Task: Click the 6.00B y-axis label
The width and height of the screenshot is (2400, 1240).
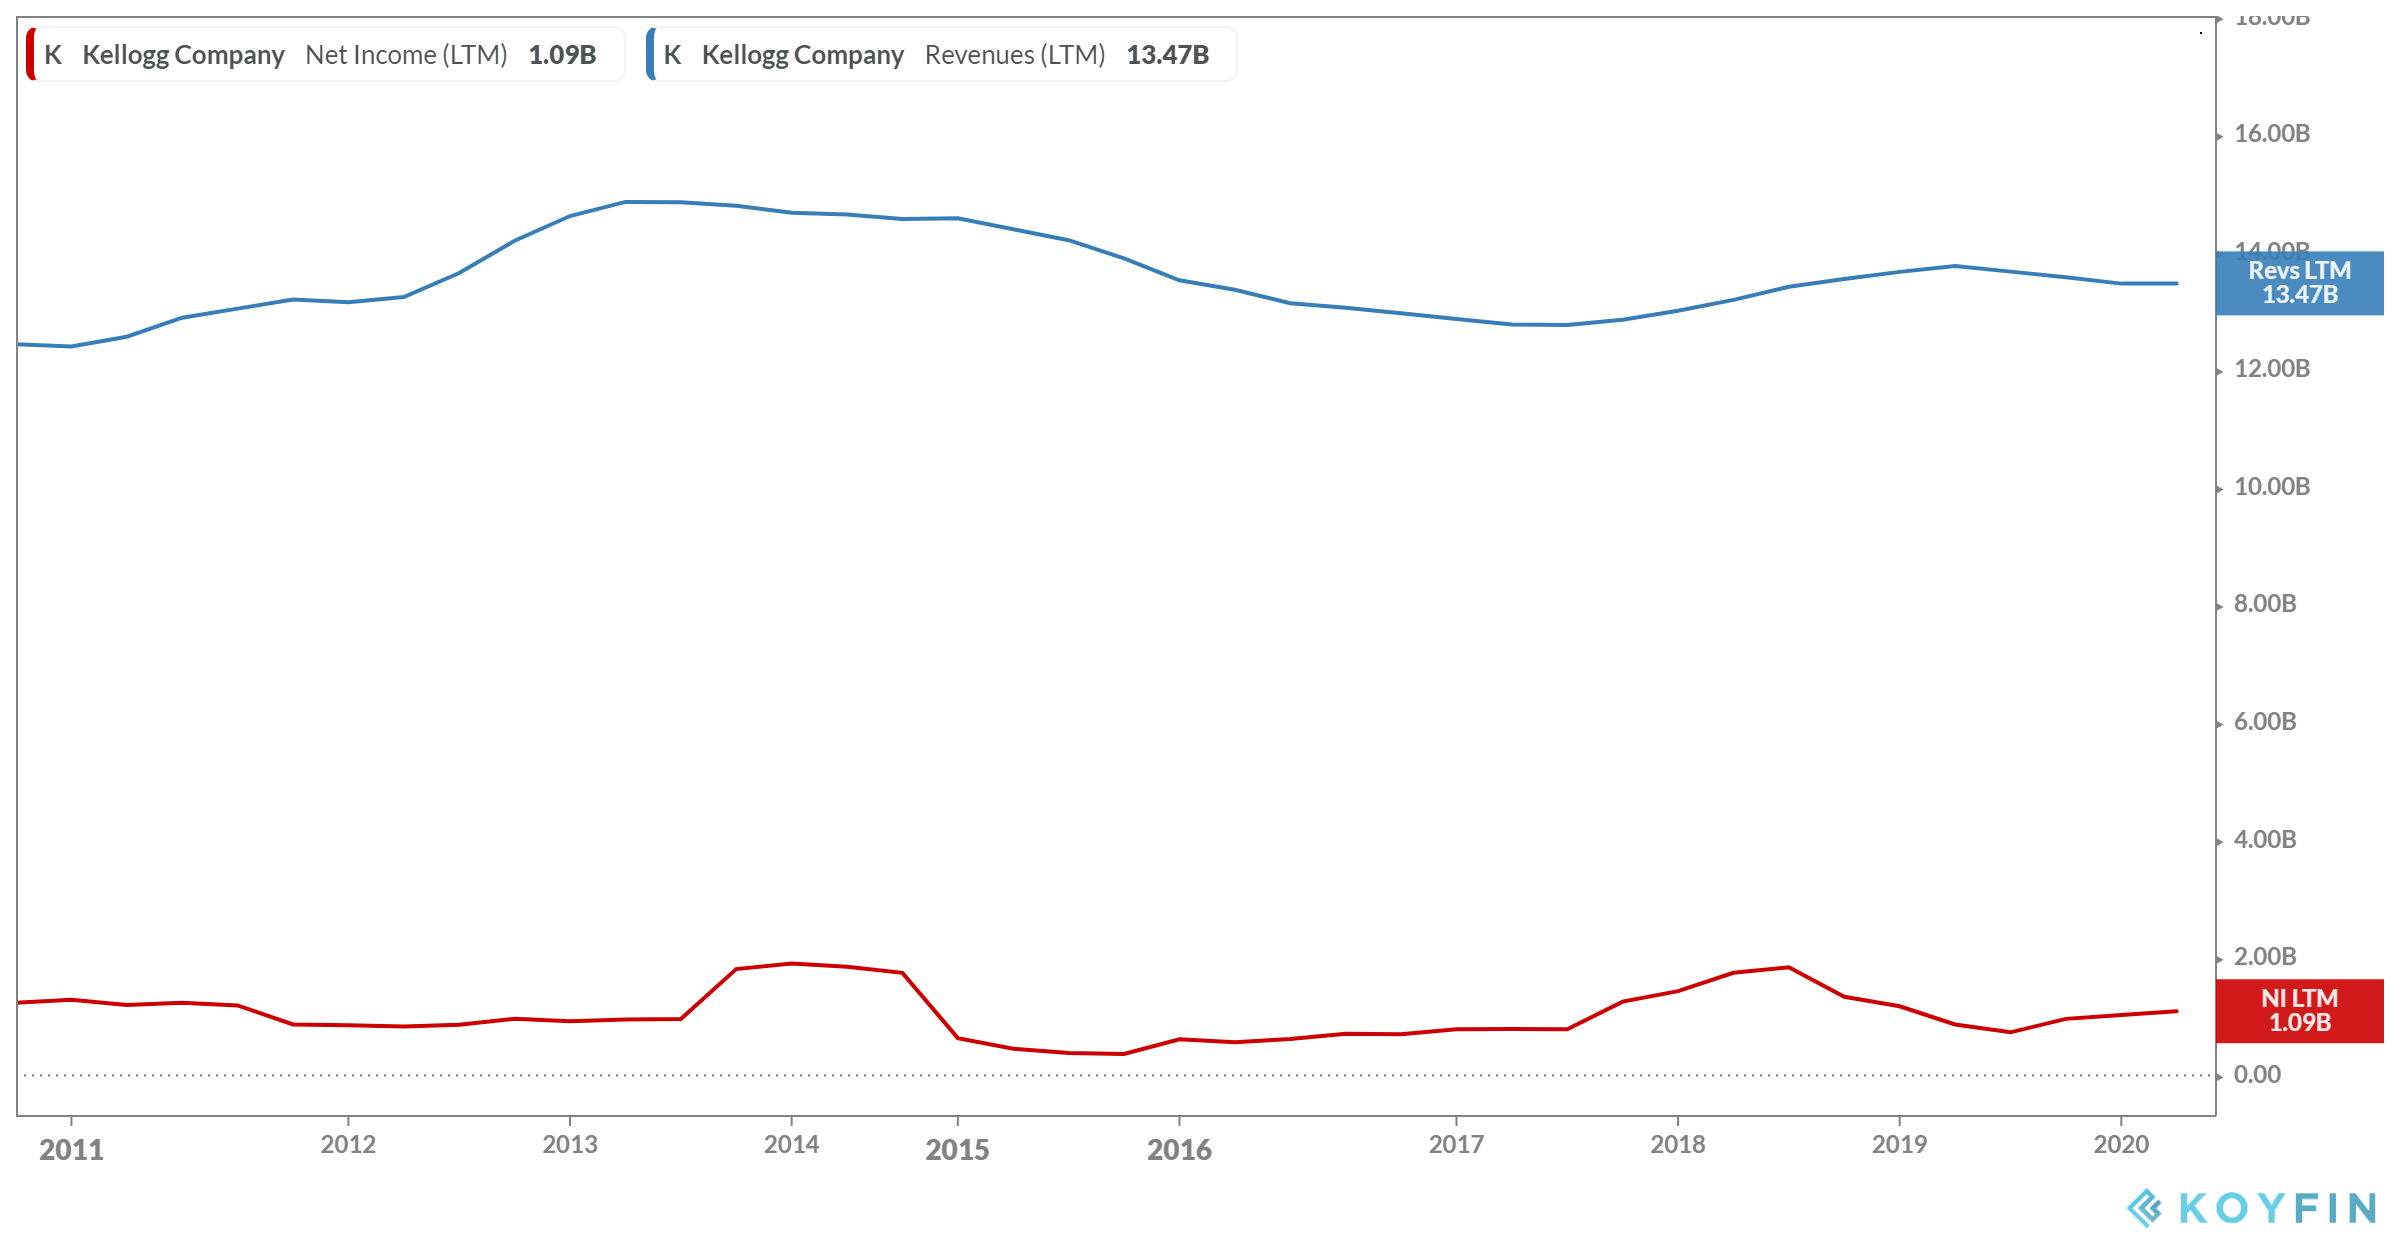Action: [x=2265, y=722]
